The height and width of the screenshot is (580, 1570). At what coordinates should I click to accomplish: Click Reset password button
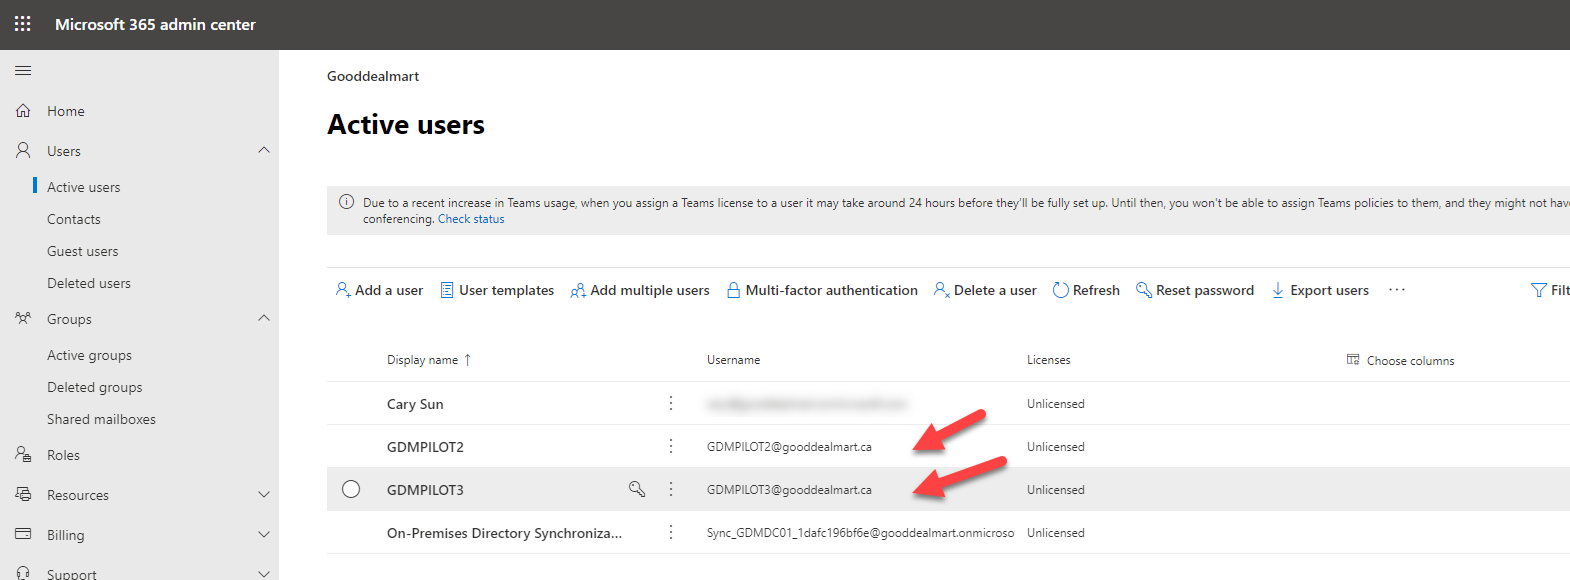(1195, 290)
